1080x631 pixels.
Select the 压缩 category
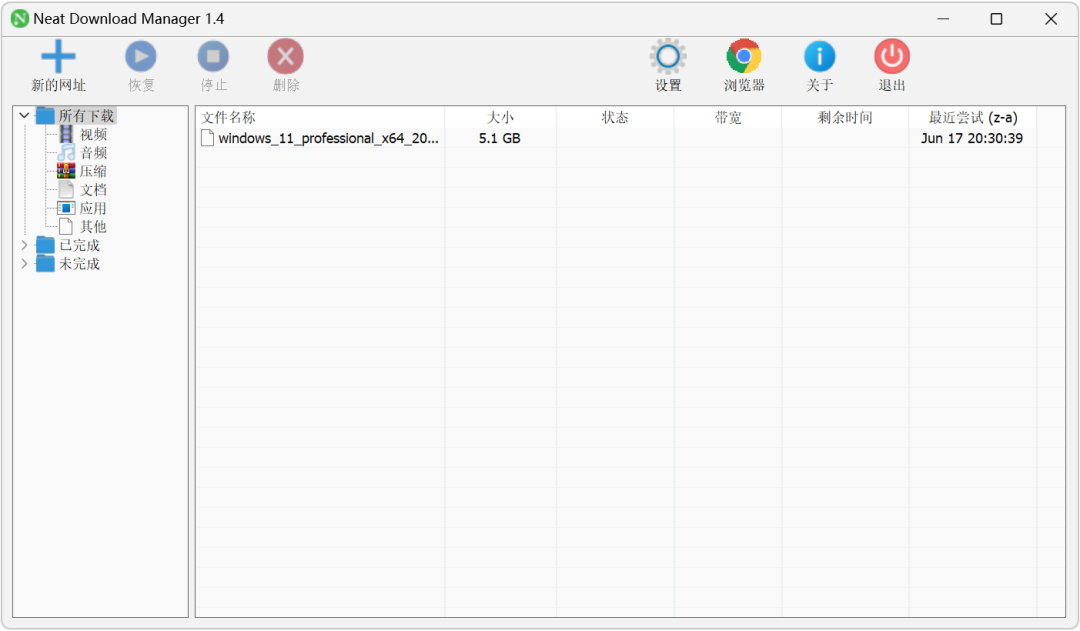click(93, 172)
